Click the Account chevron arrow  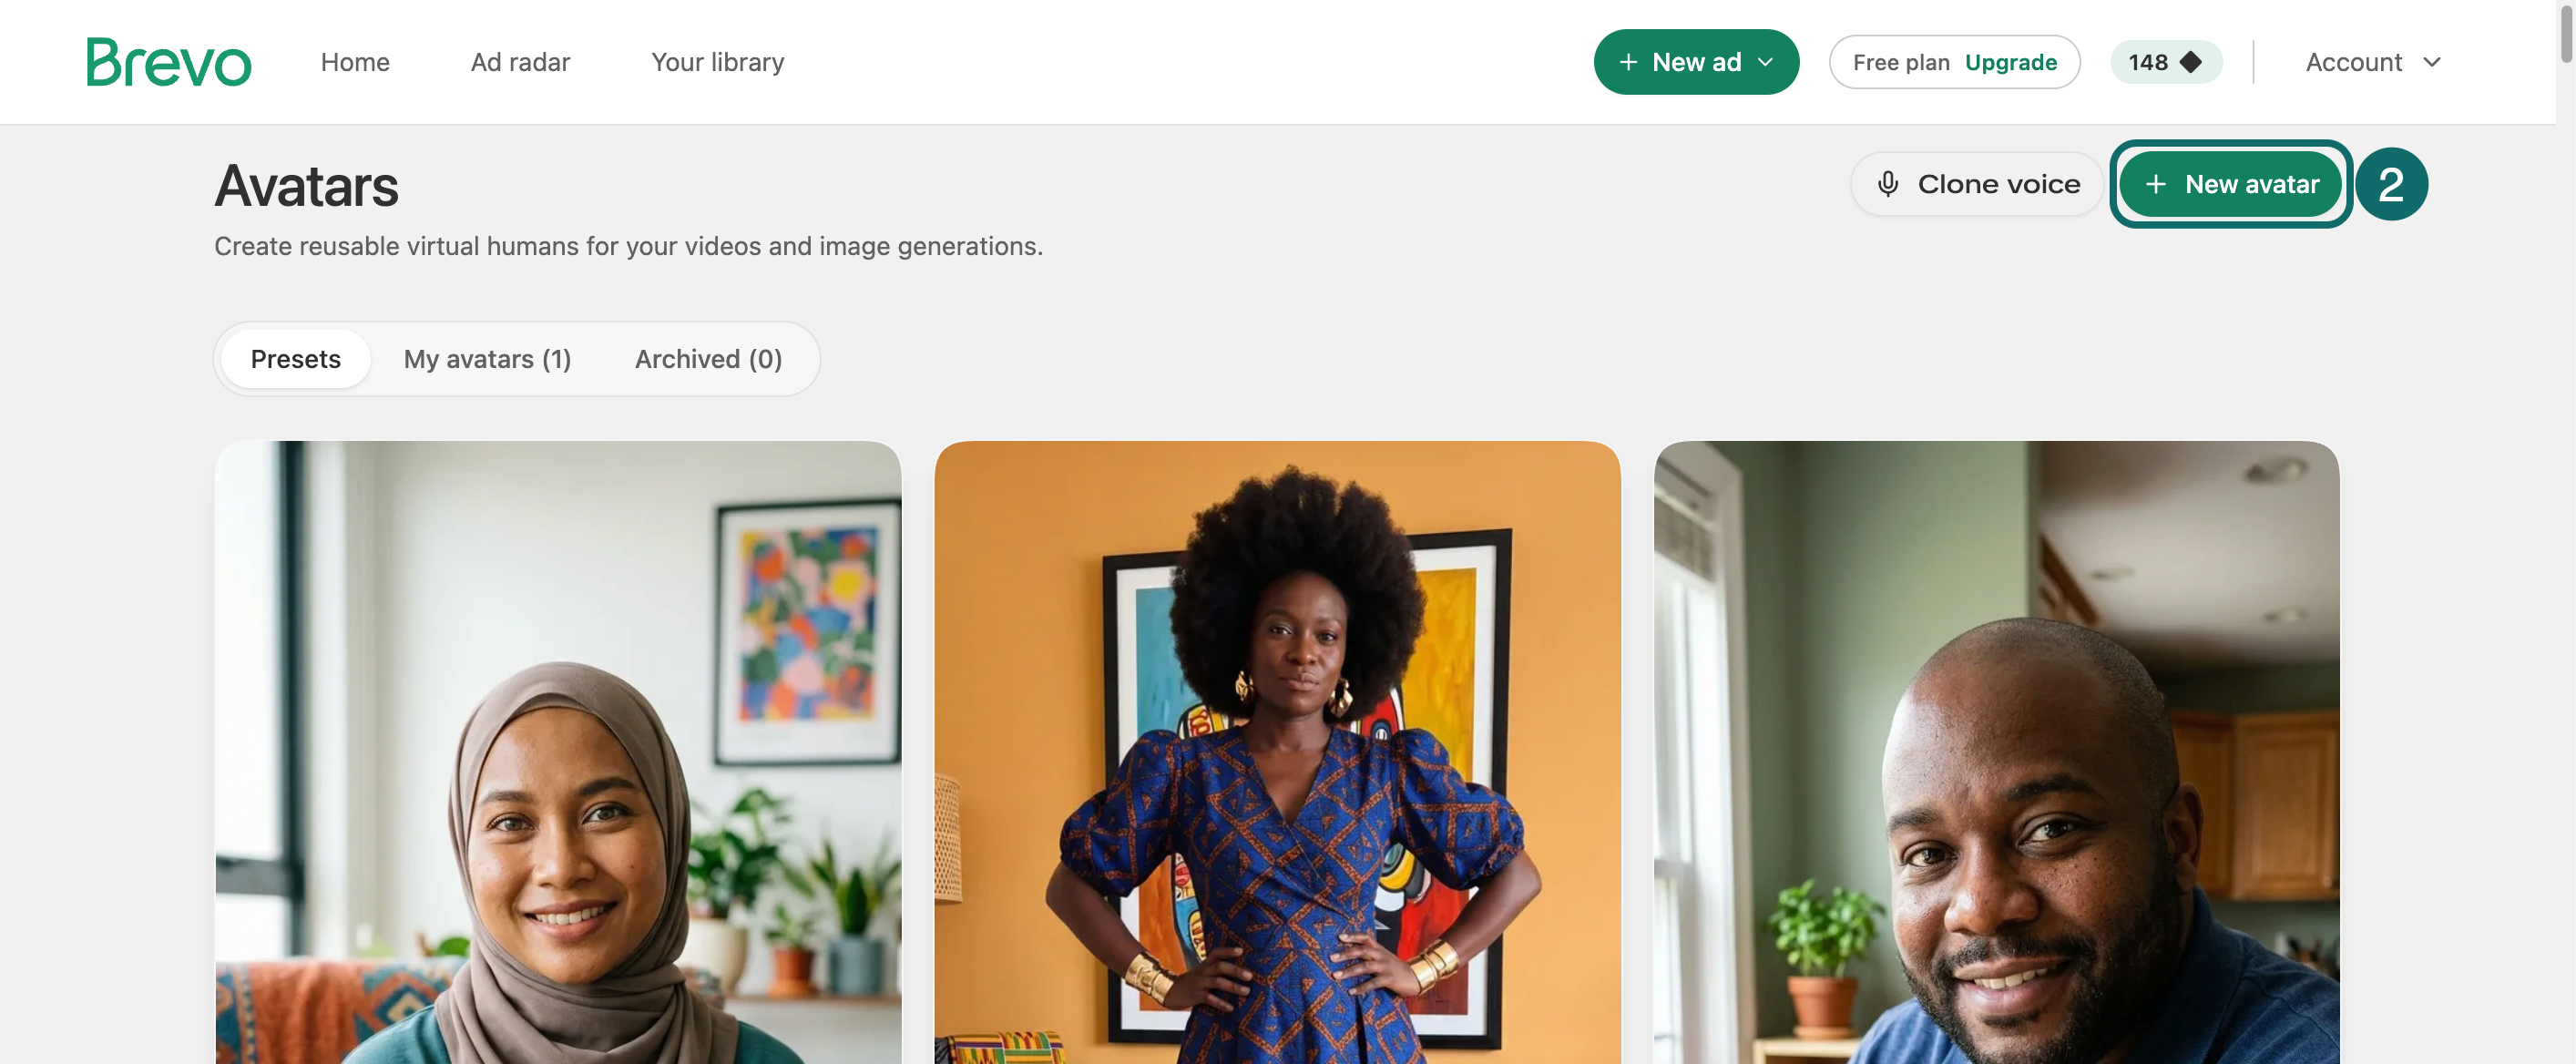(2432, 62)
